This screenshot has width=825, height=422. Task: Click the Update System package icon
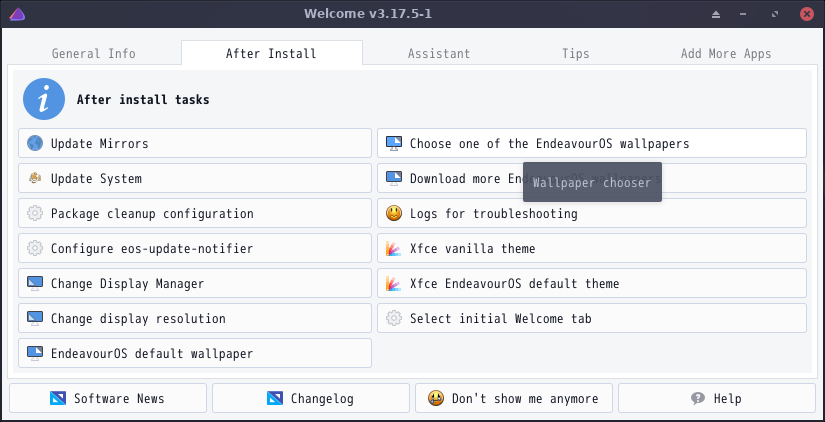(x=35, y=178)
